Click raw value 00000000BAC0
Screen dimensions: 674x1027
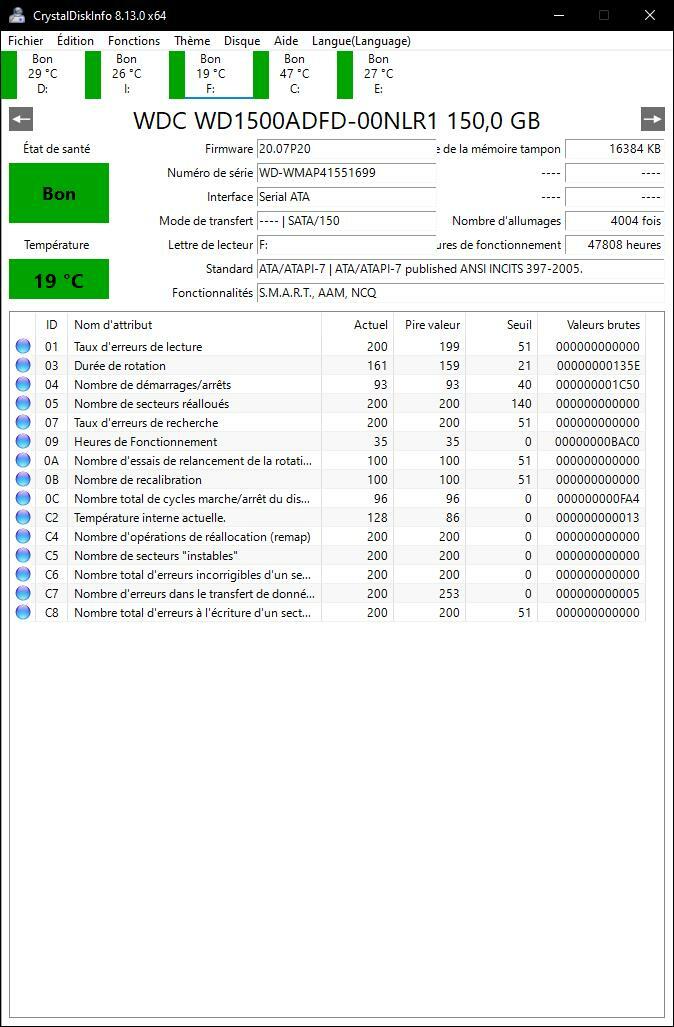598,442
